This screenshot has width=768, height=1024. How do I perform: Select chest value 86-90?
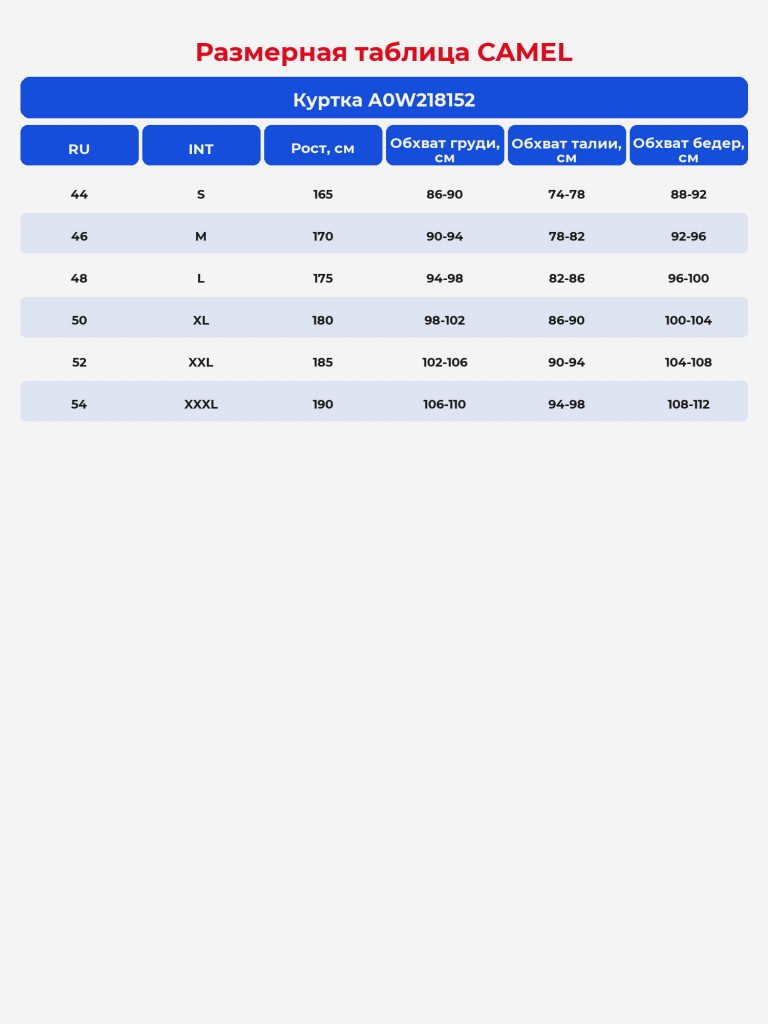[x=445, y=195]
